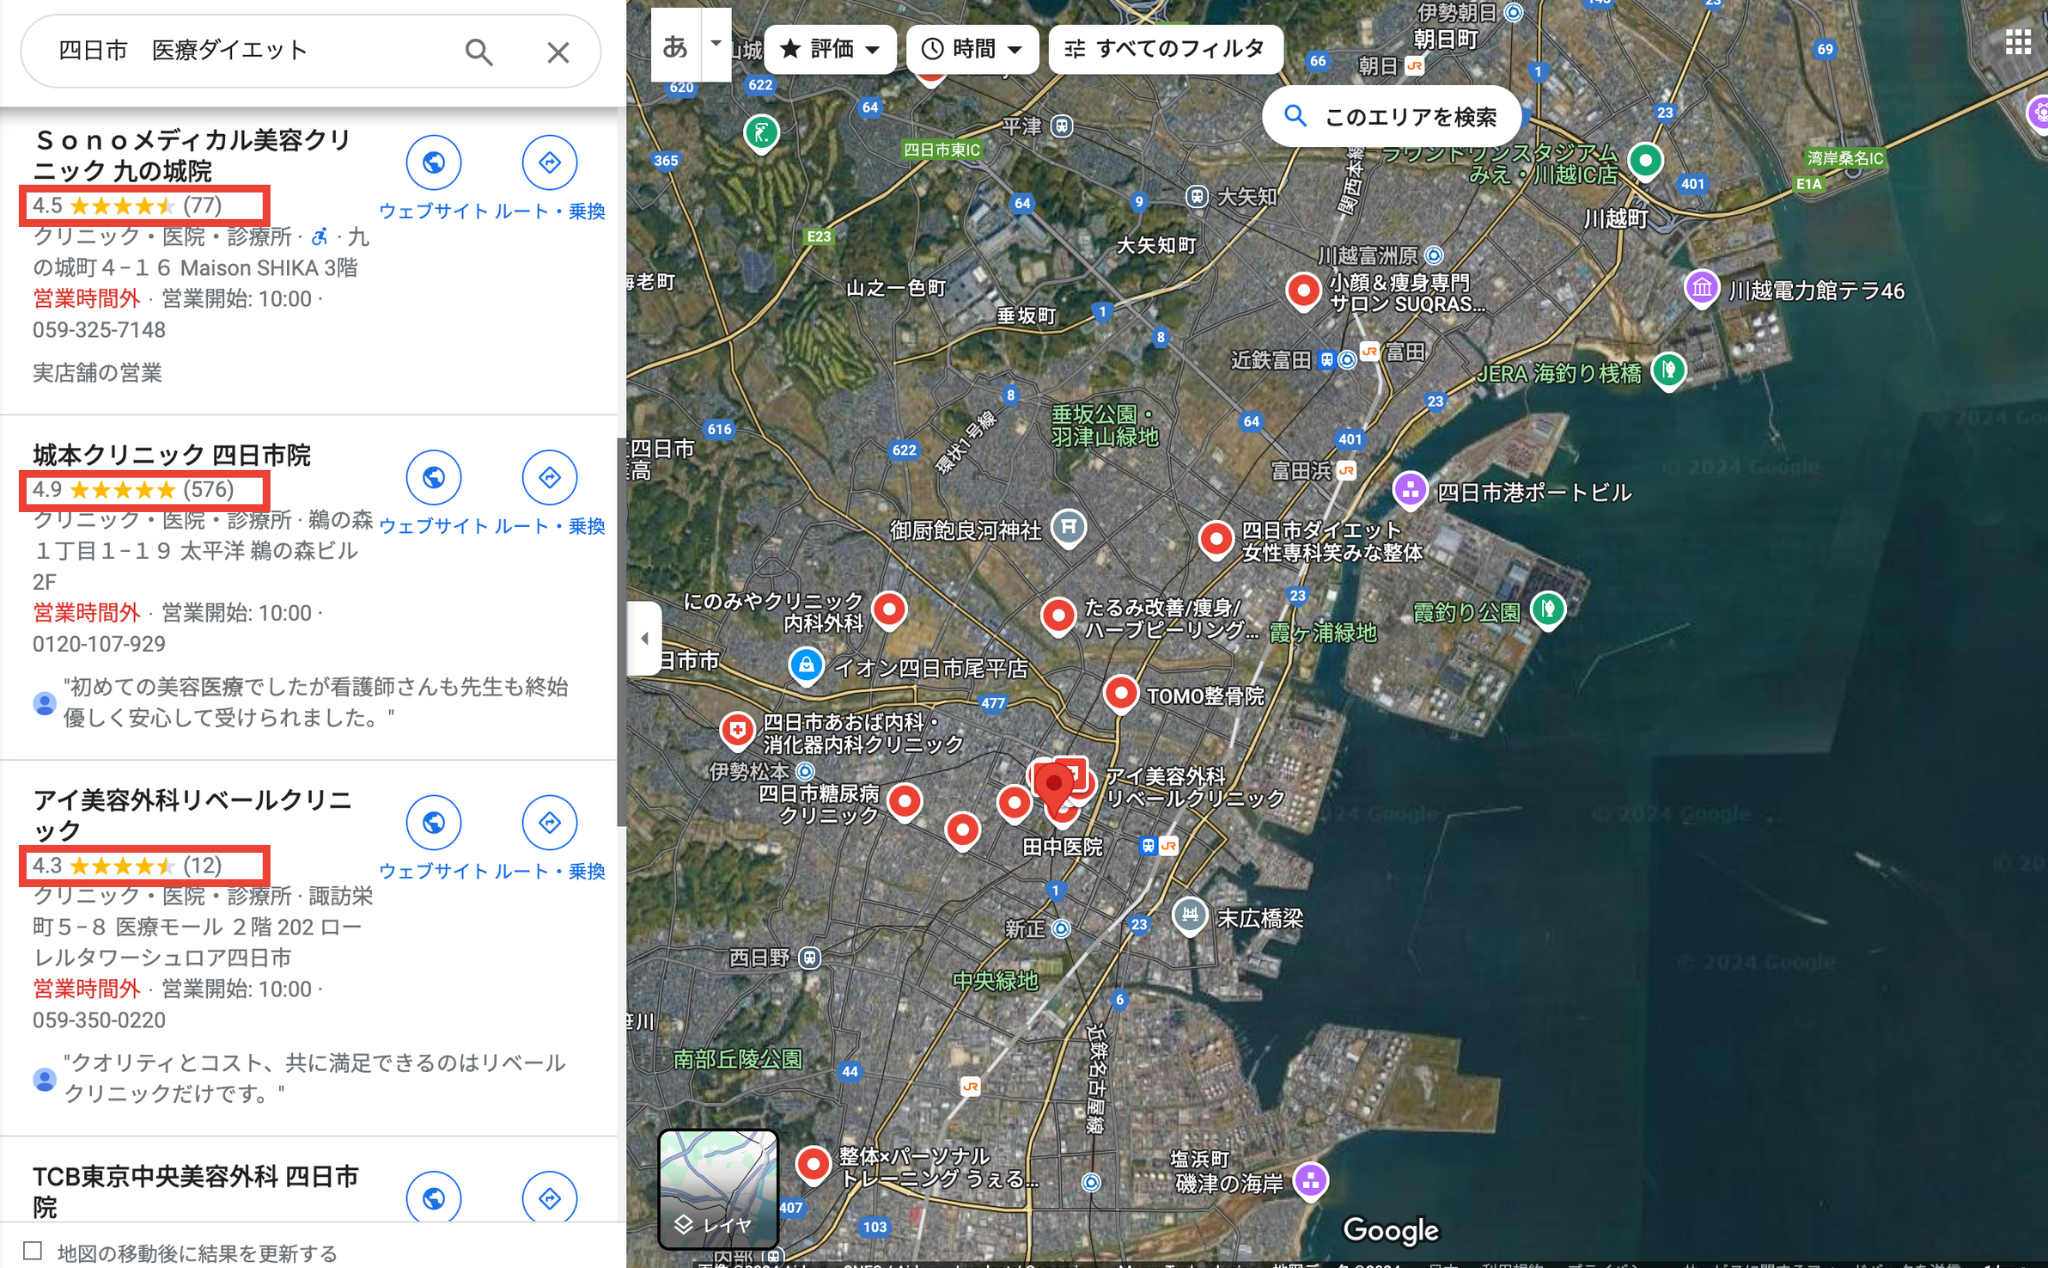Select the JERA 海釣り桟橋 green marker
This screenshot has width=2048, height=1268.
pyautogui.click(x=1668, y=371)
